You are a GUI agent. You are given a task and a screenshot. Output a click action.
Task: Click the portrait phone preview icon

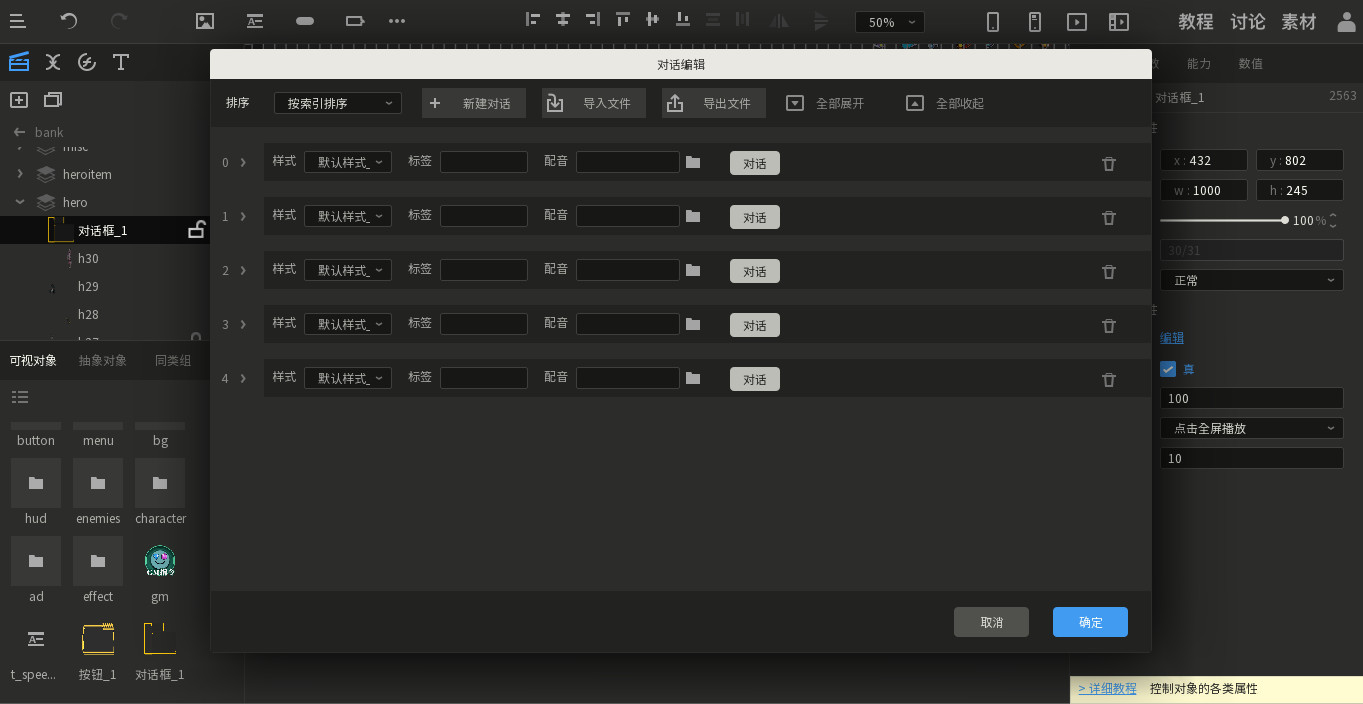[x=992, y=21]
